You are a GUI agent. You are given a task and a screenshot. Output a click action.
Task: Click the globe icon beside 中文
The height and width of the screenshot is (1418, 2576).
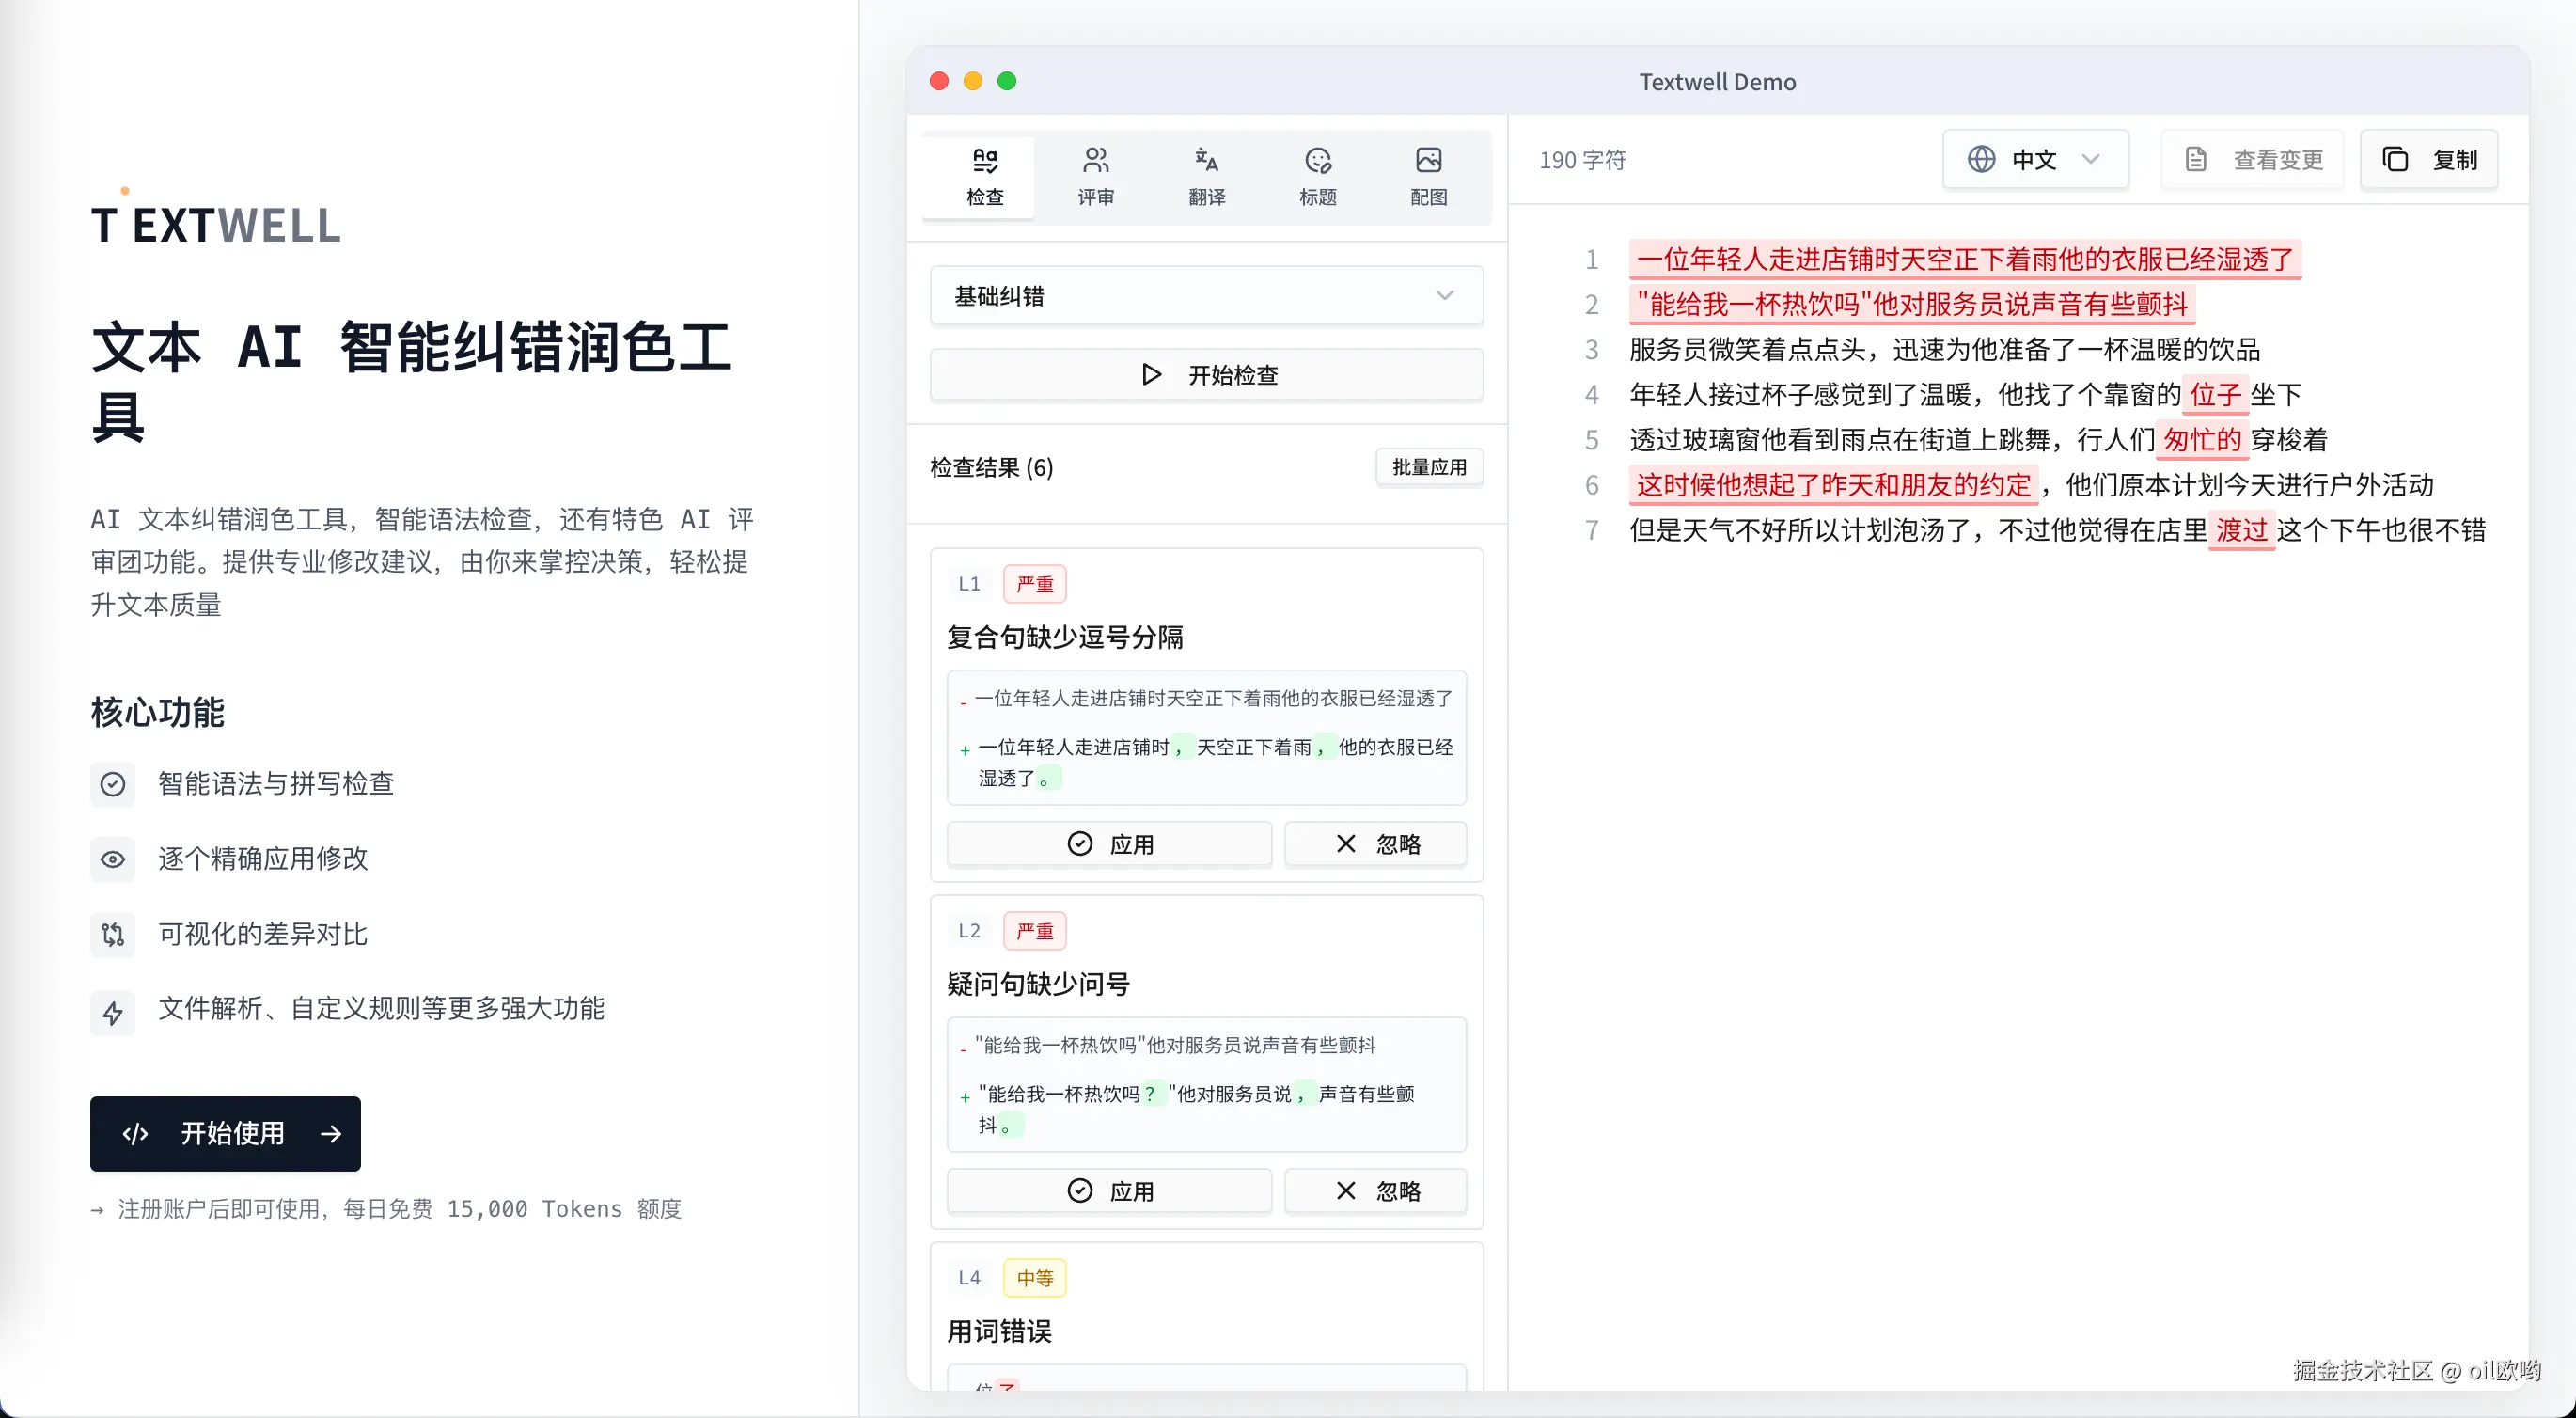(x=1981, y=160)
